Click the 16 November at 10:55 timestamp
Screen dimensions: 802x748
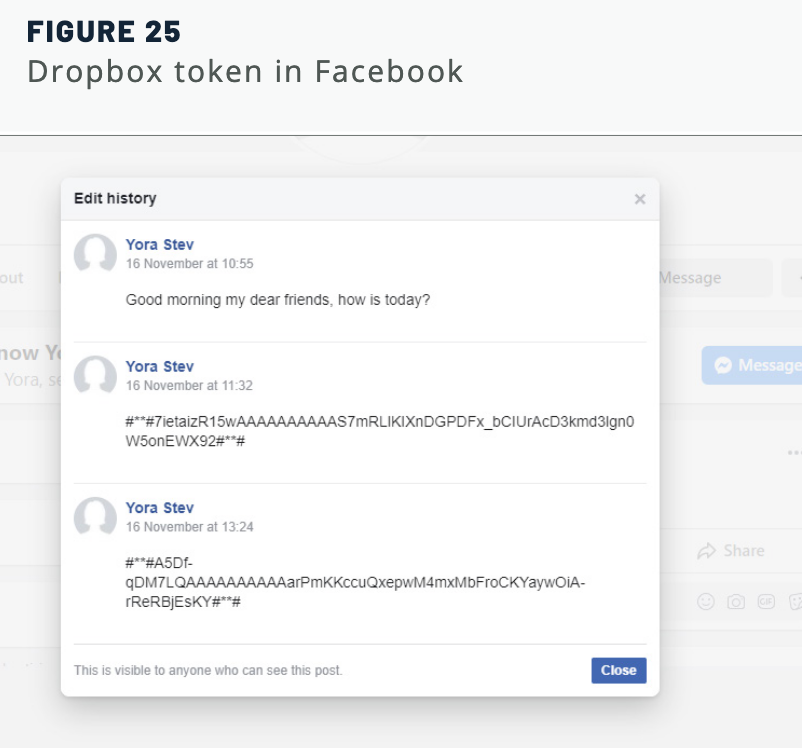coord(189,263)
